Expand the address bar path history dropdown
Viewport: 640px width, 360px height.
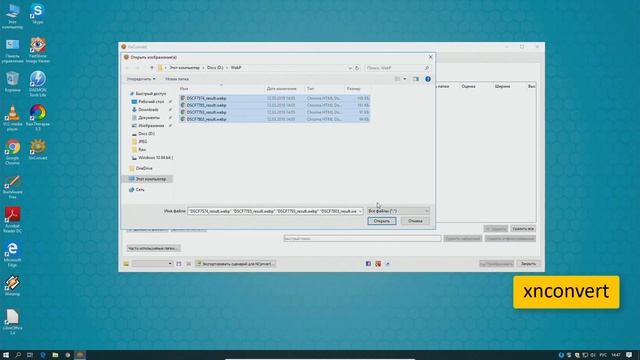[x=350, y=68]
